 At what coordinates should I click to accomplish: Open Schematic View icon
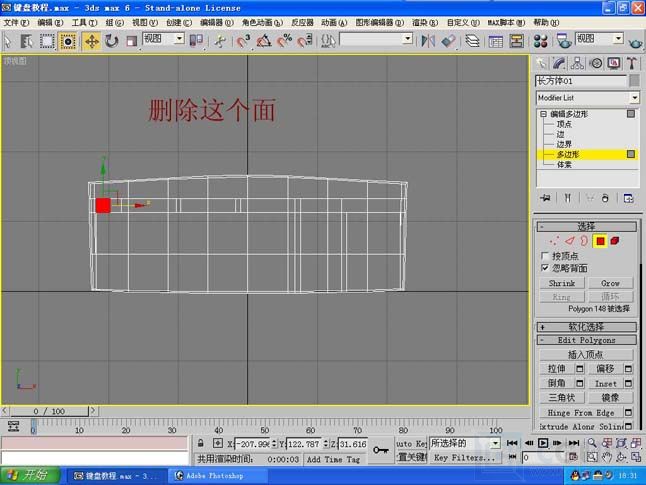tap(516, 41)
